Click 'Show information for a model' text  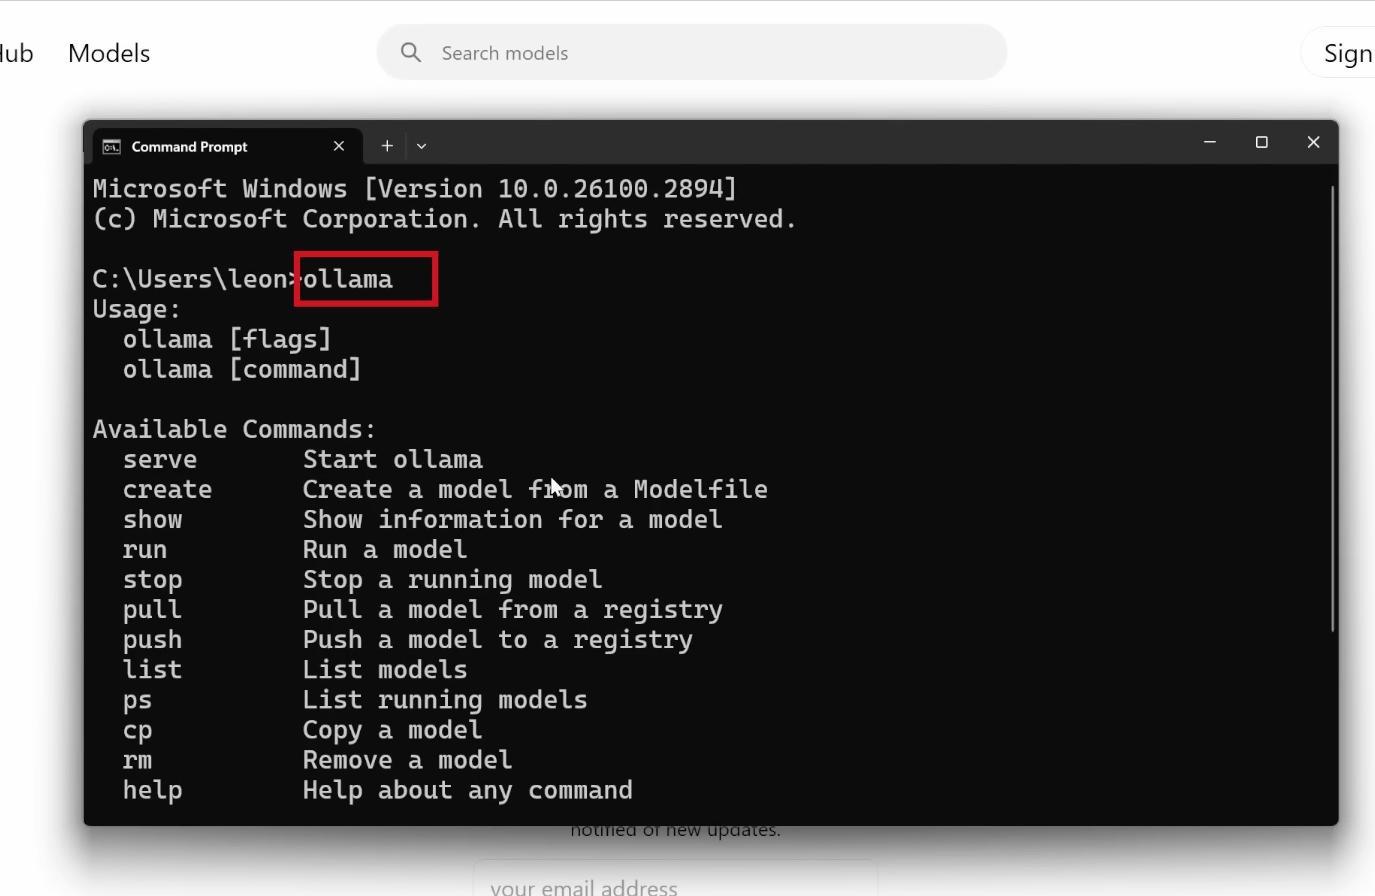513,520
